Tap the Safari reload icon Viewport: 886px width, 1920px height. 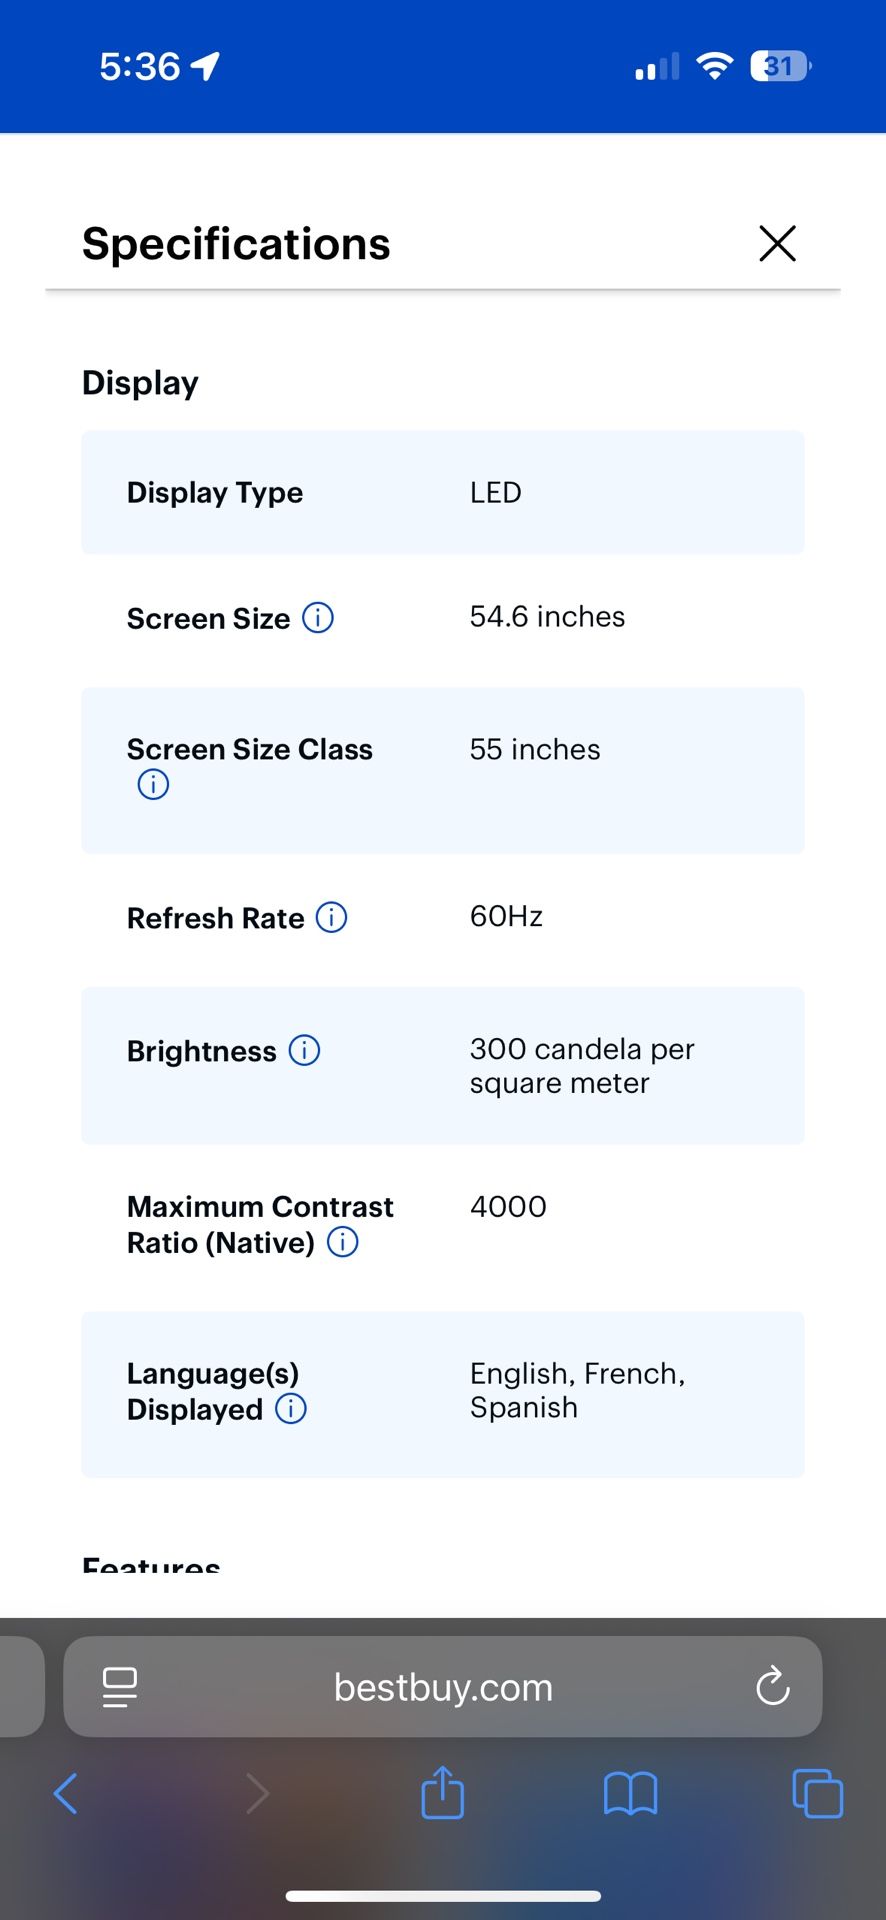772,1687
